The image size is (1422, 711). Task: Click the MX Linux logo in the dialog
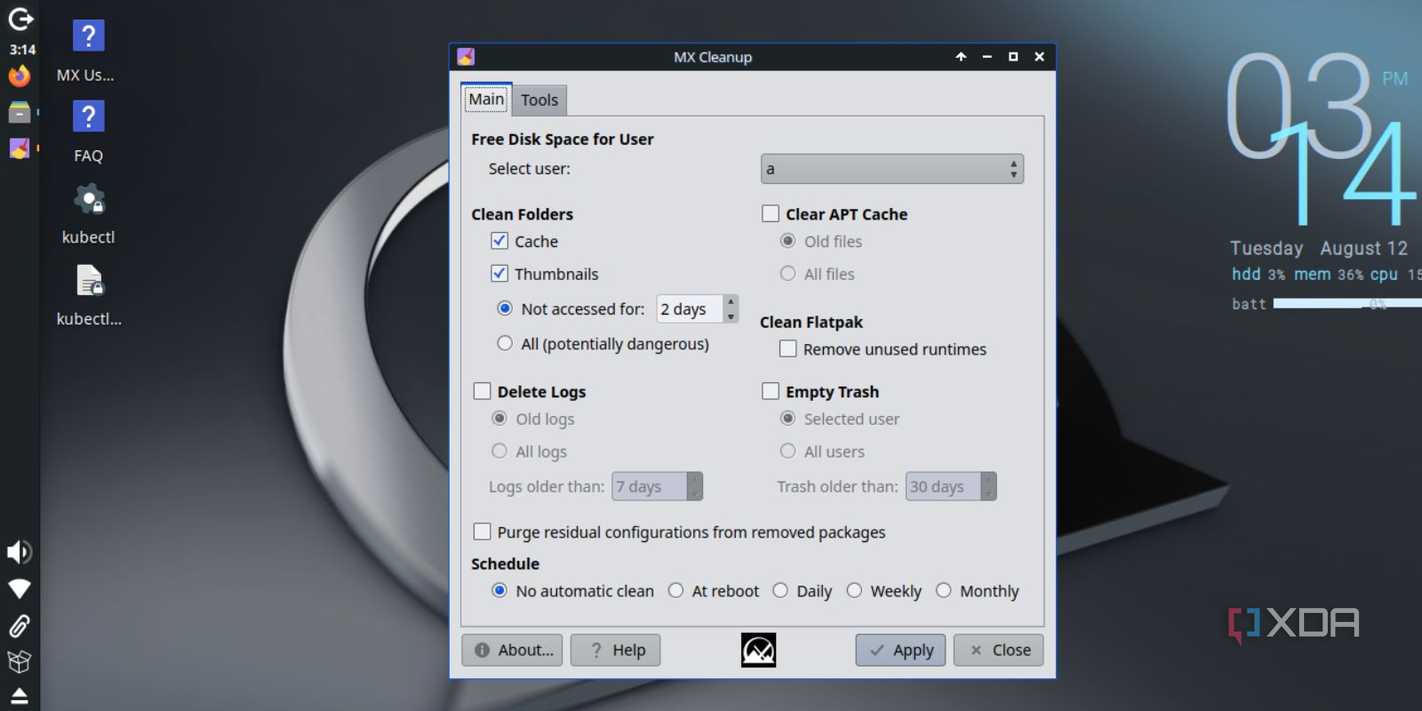[758, 650]
